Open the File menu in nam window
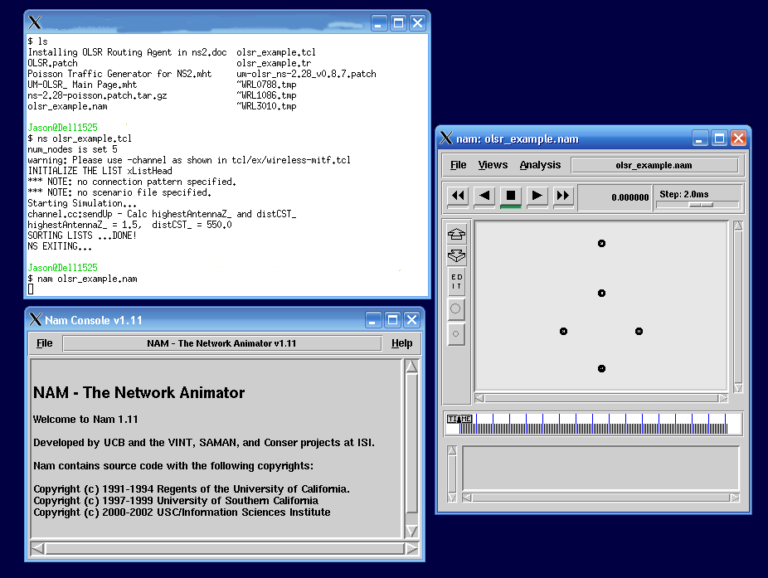 tap(458, 165)
